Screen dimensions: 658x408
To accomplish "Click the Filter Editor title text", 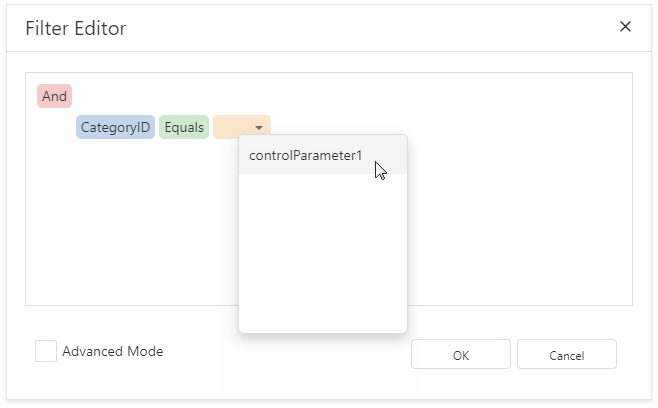I will coord(76,28).
